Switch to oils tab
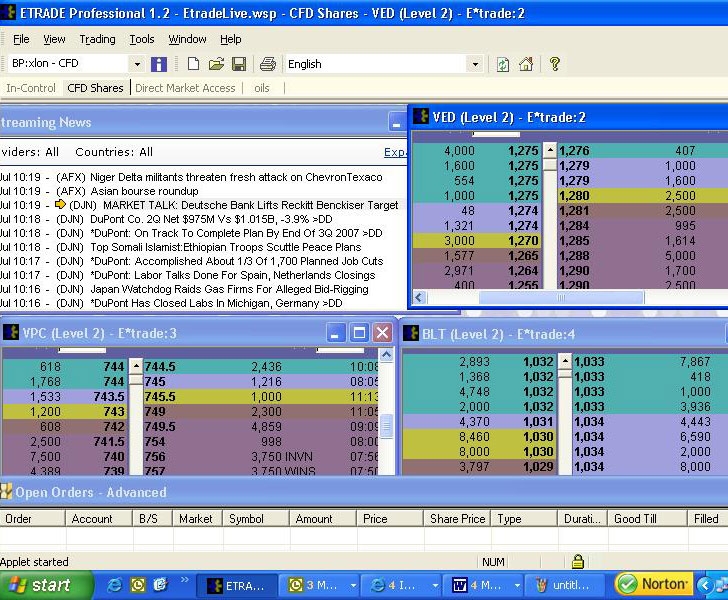Viewport: 728px width, 600px height. (x=262, y=88)
